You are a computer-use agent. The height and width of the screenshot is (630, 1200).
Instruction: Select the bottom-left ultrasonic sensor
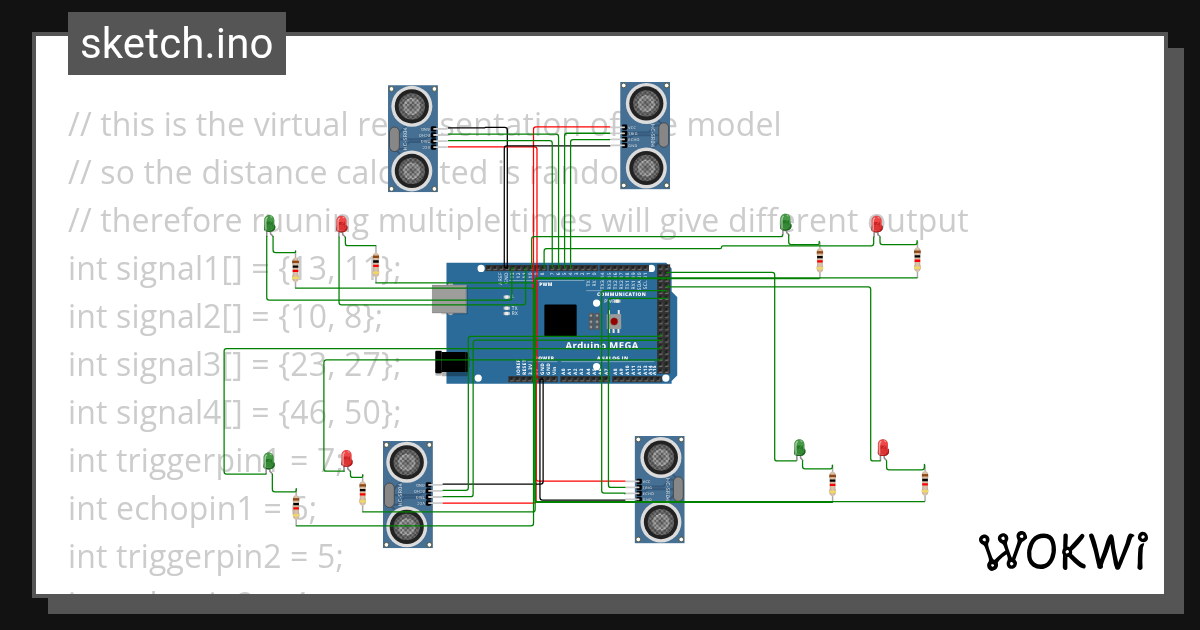(408, 493)
